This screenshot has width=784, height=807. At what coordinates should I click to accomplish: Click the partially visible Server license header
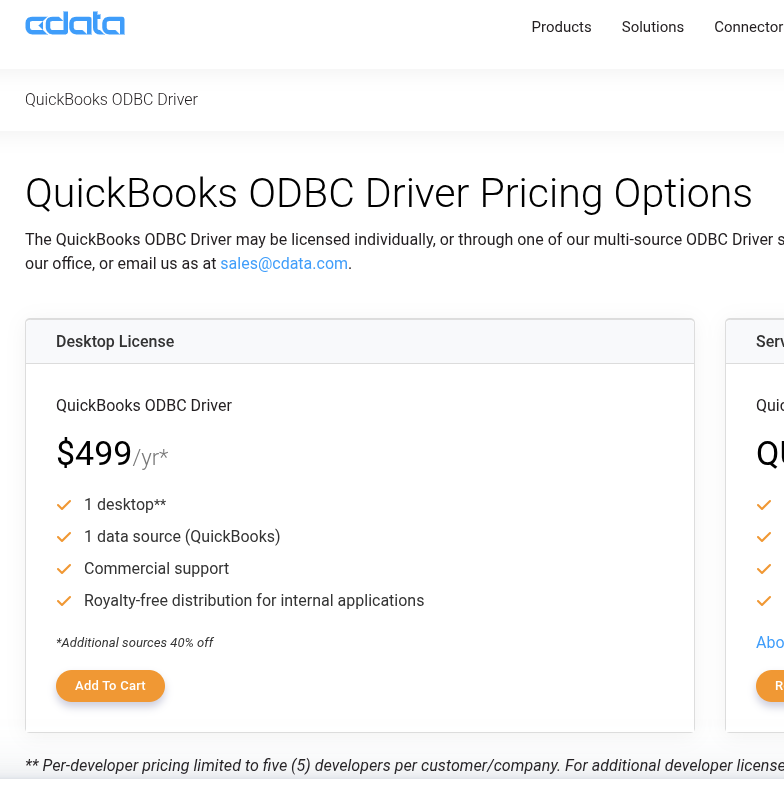[769, 342]
